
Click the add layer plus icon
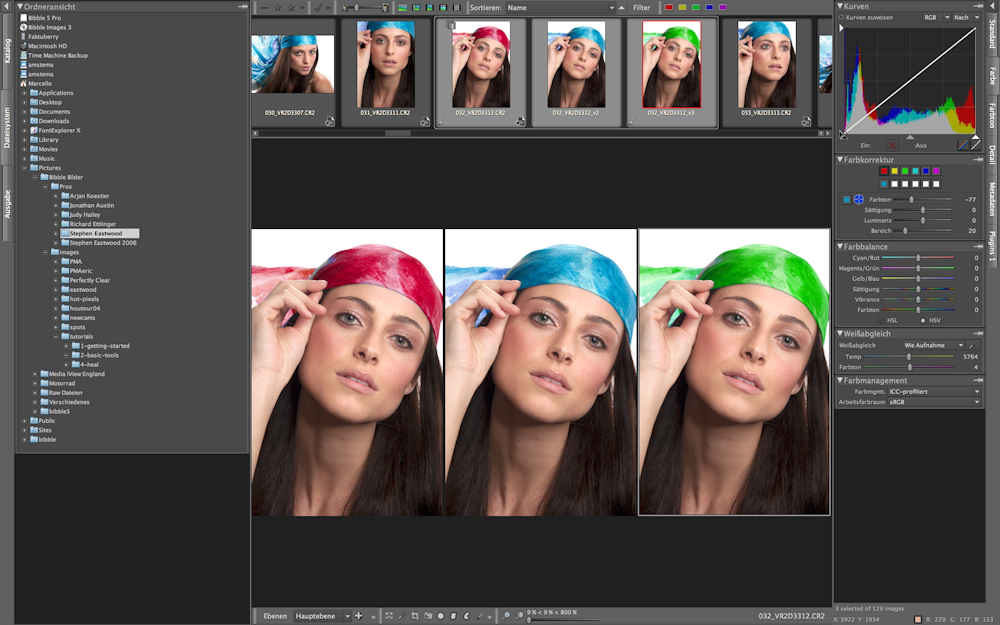pos(358,616)
